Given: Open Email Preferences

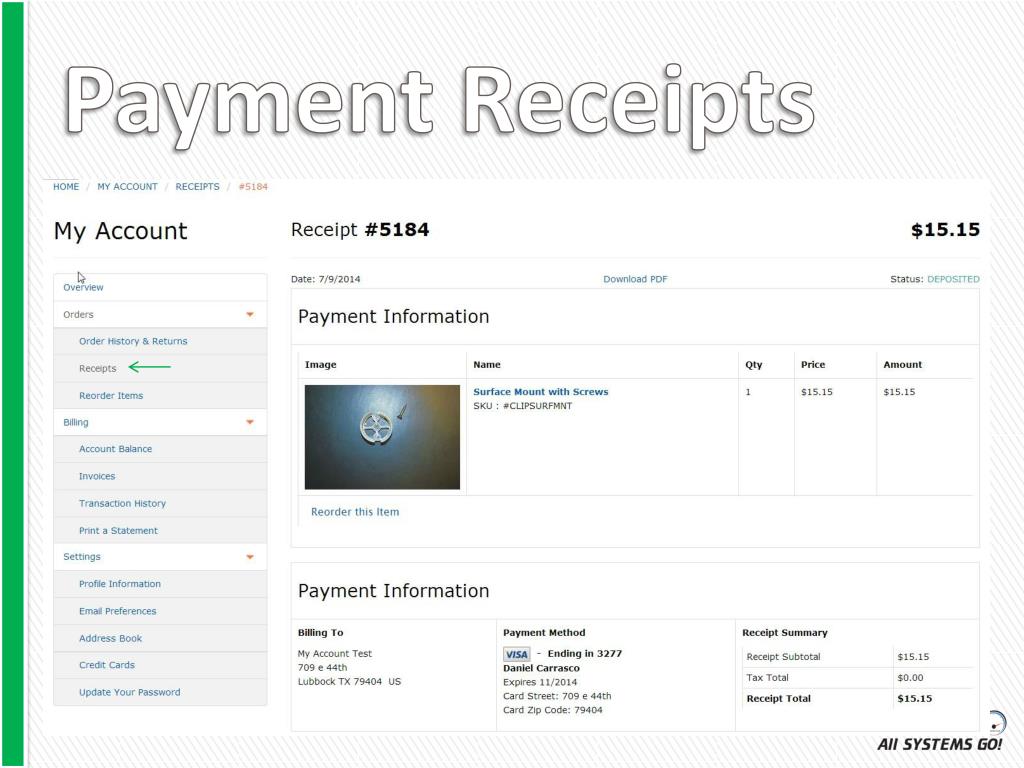Looking at the screenshot, I should pos(118,611).
